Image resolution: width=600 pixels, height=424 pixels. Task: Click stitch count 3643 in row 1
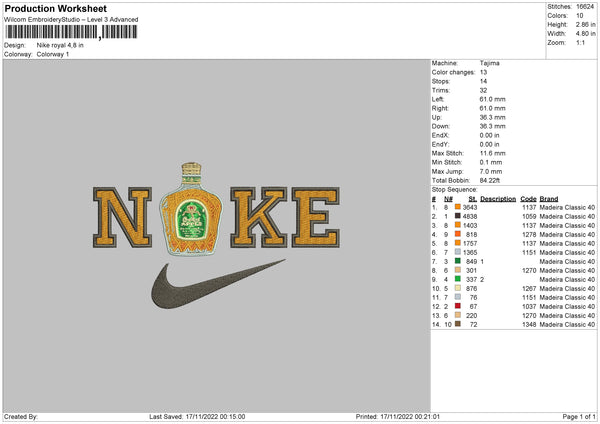pyautogui.click(x=470, y=207)
